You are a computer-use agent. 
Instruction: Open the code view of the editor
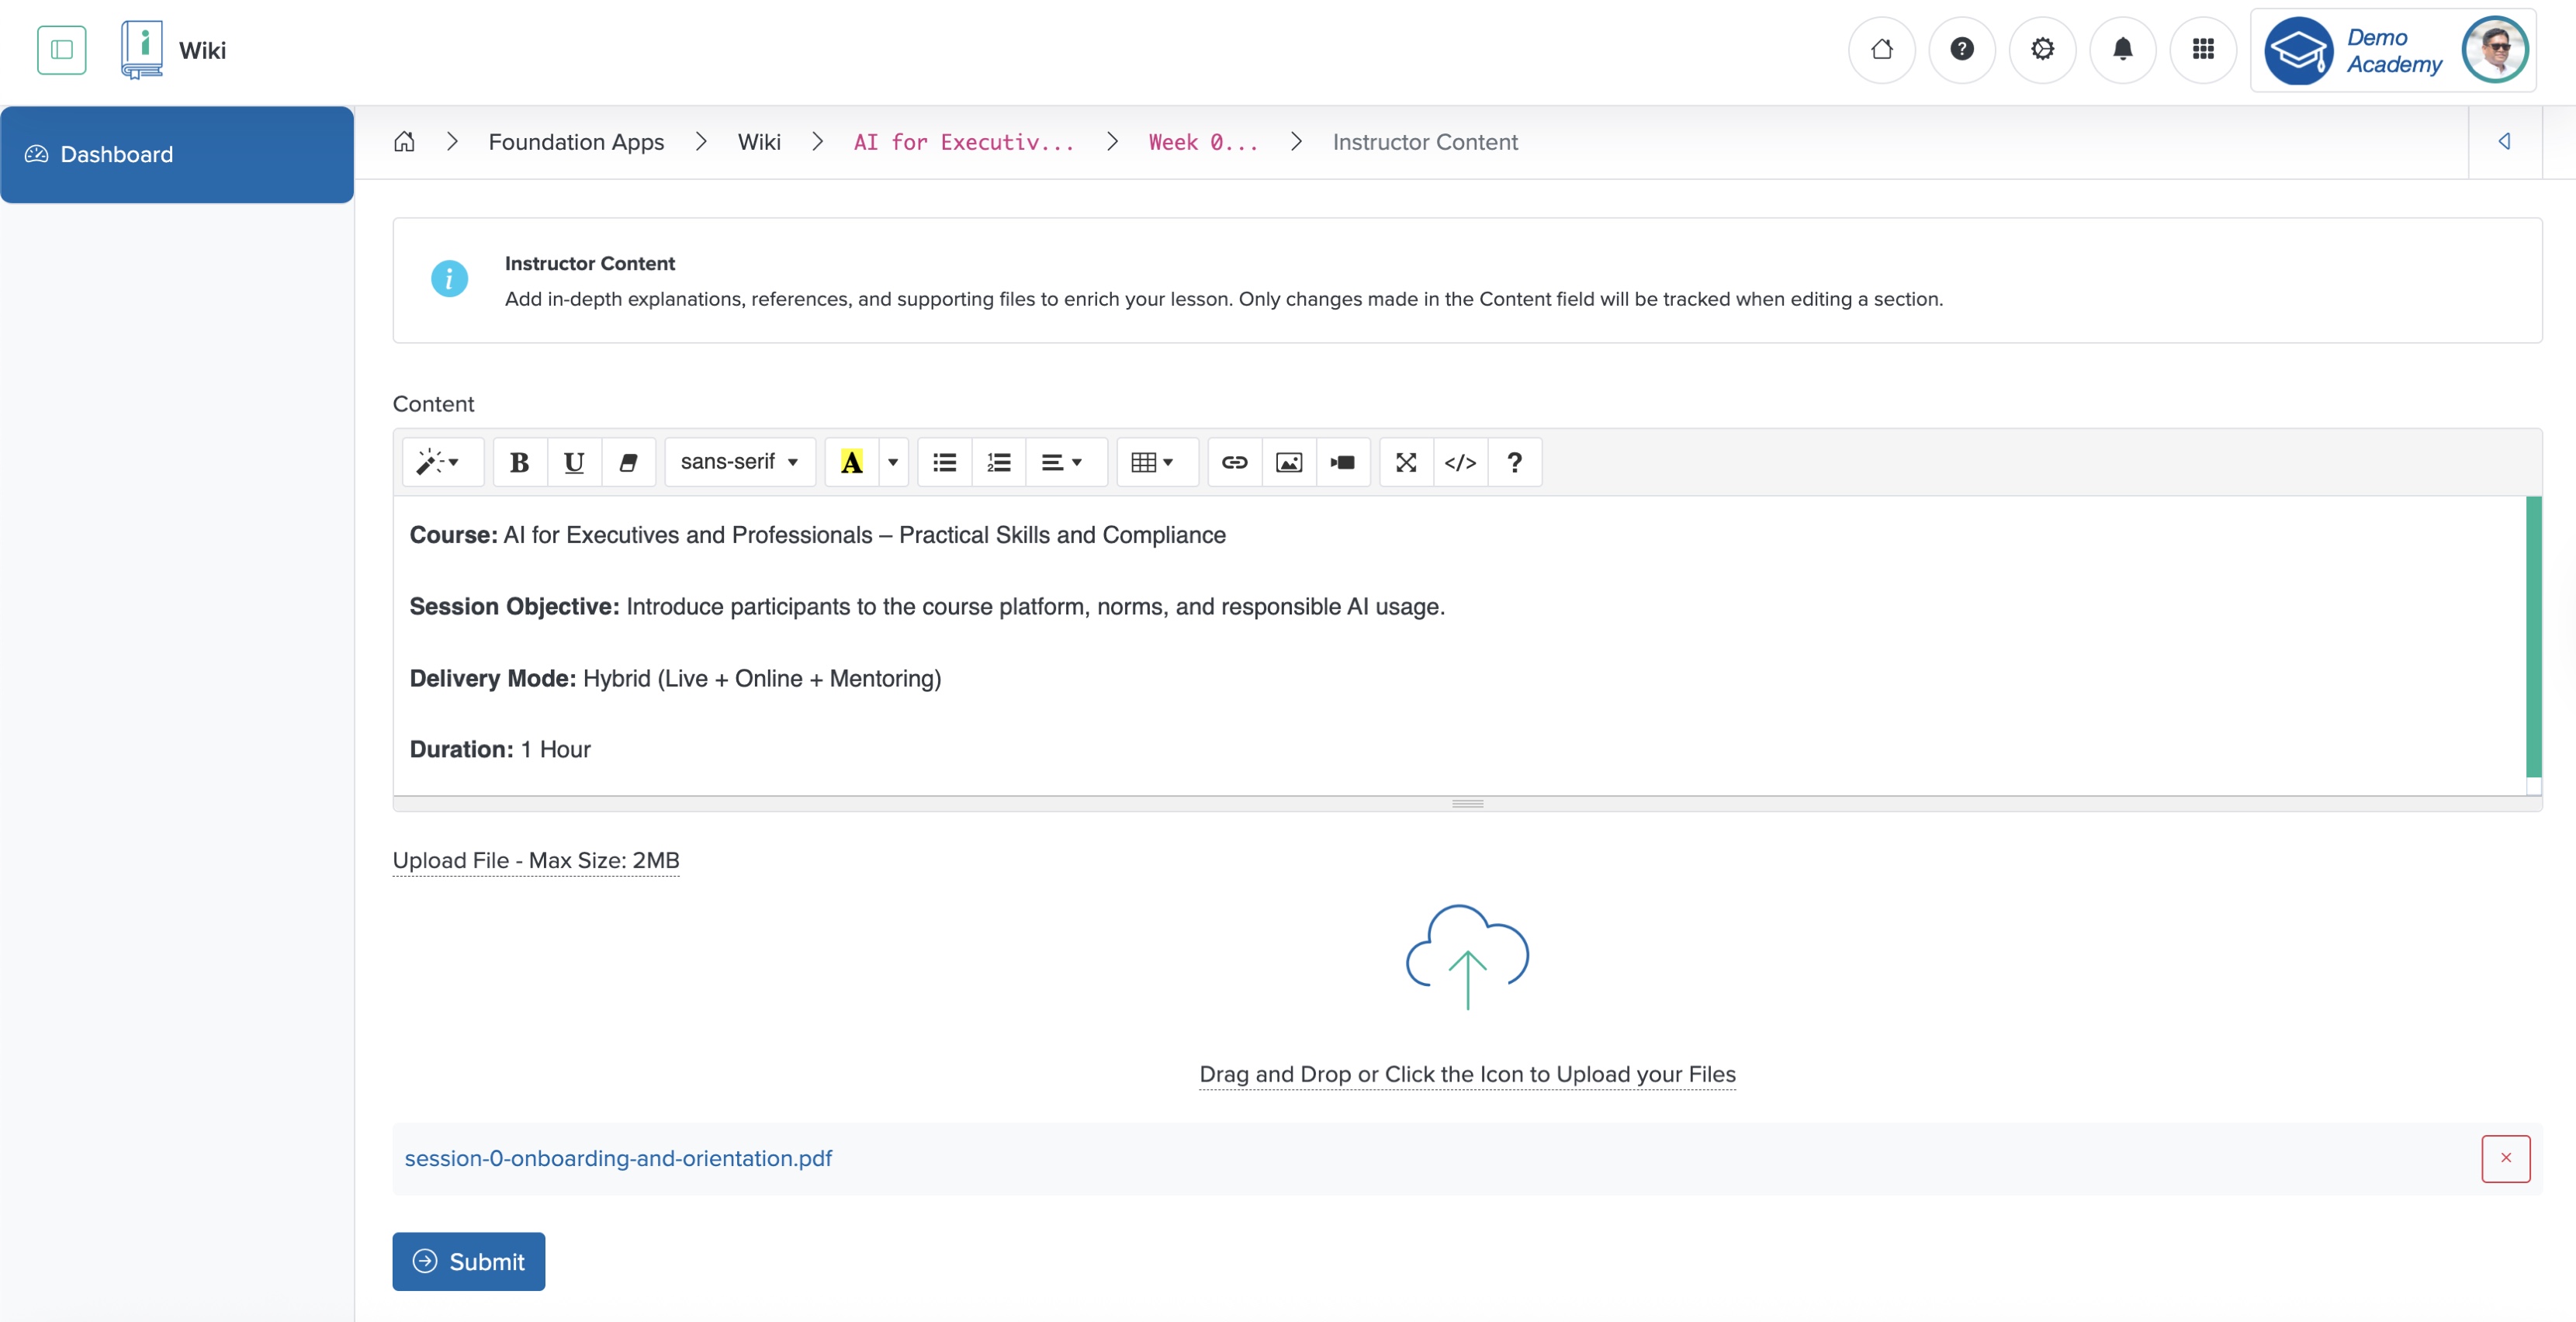point(1460,462)
